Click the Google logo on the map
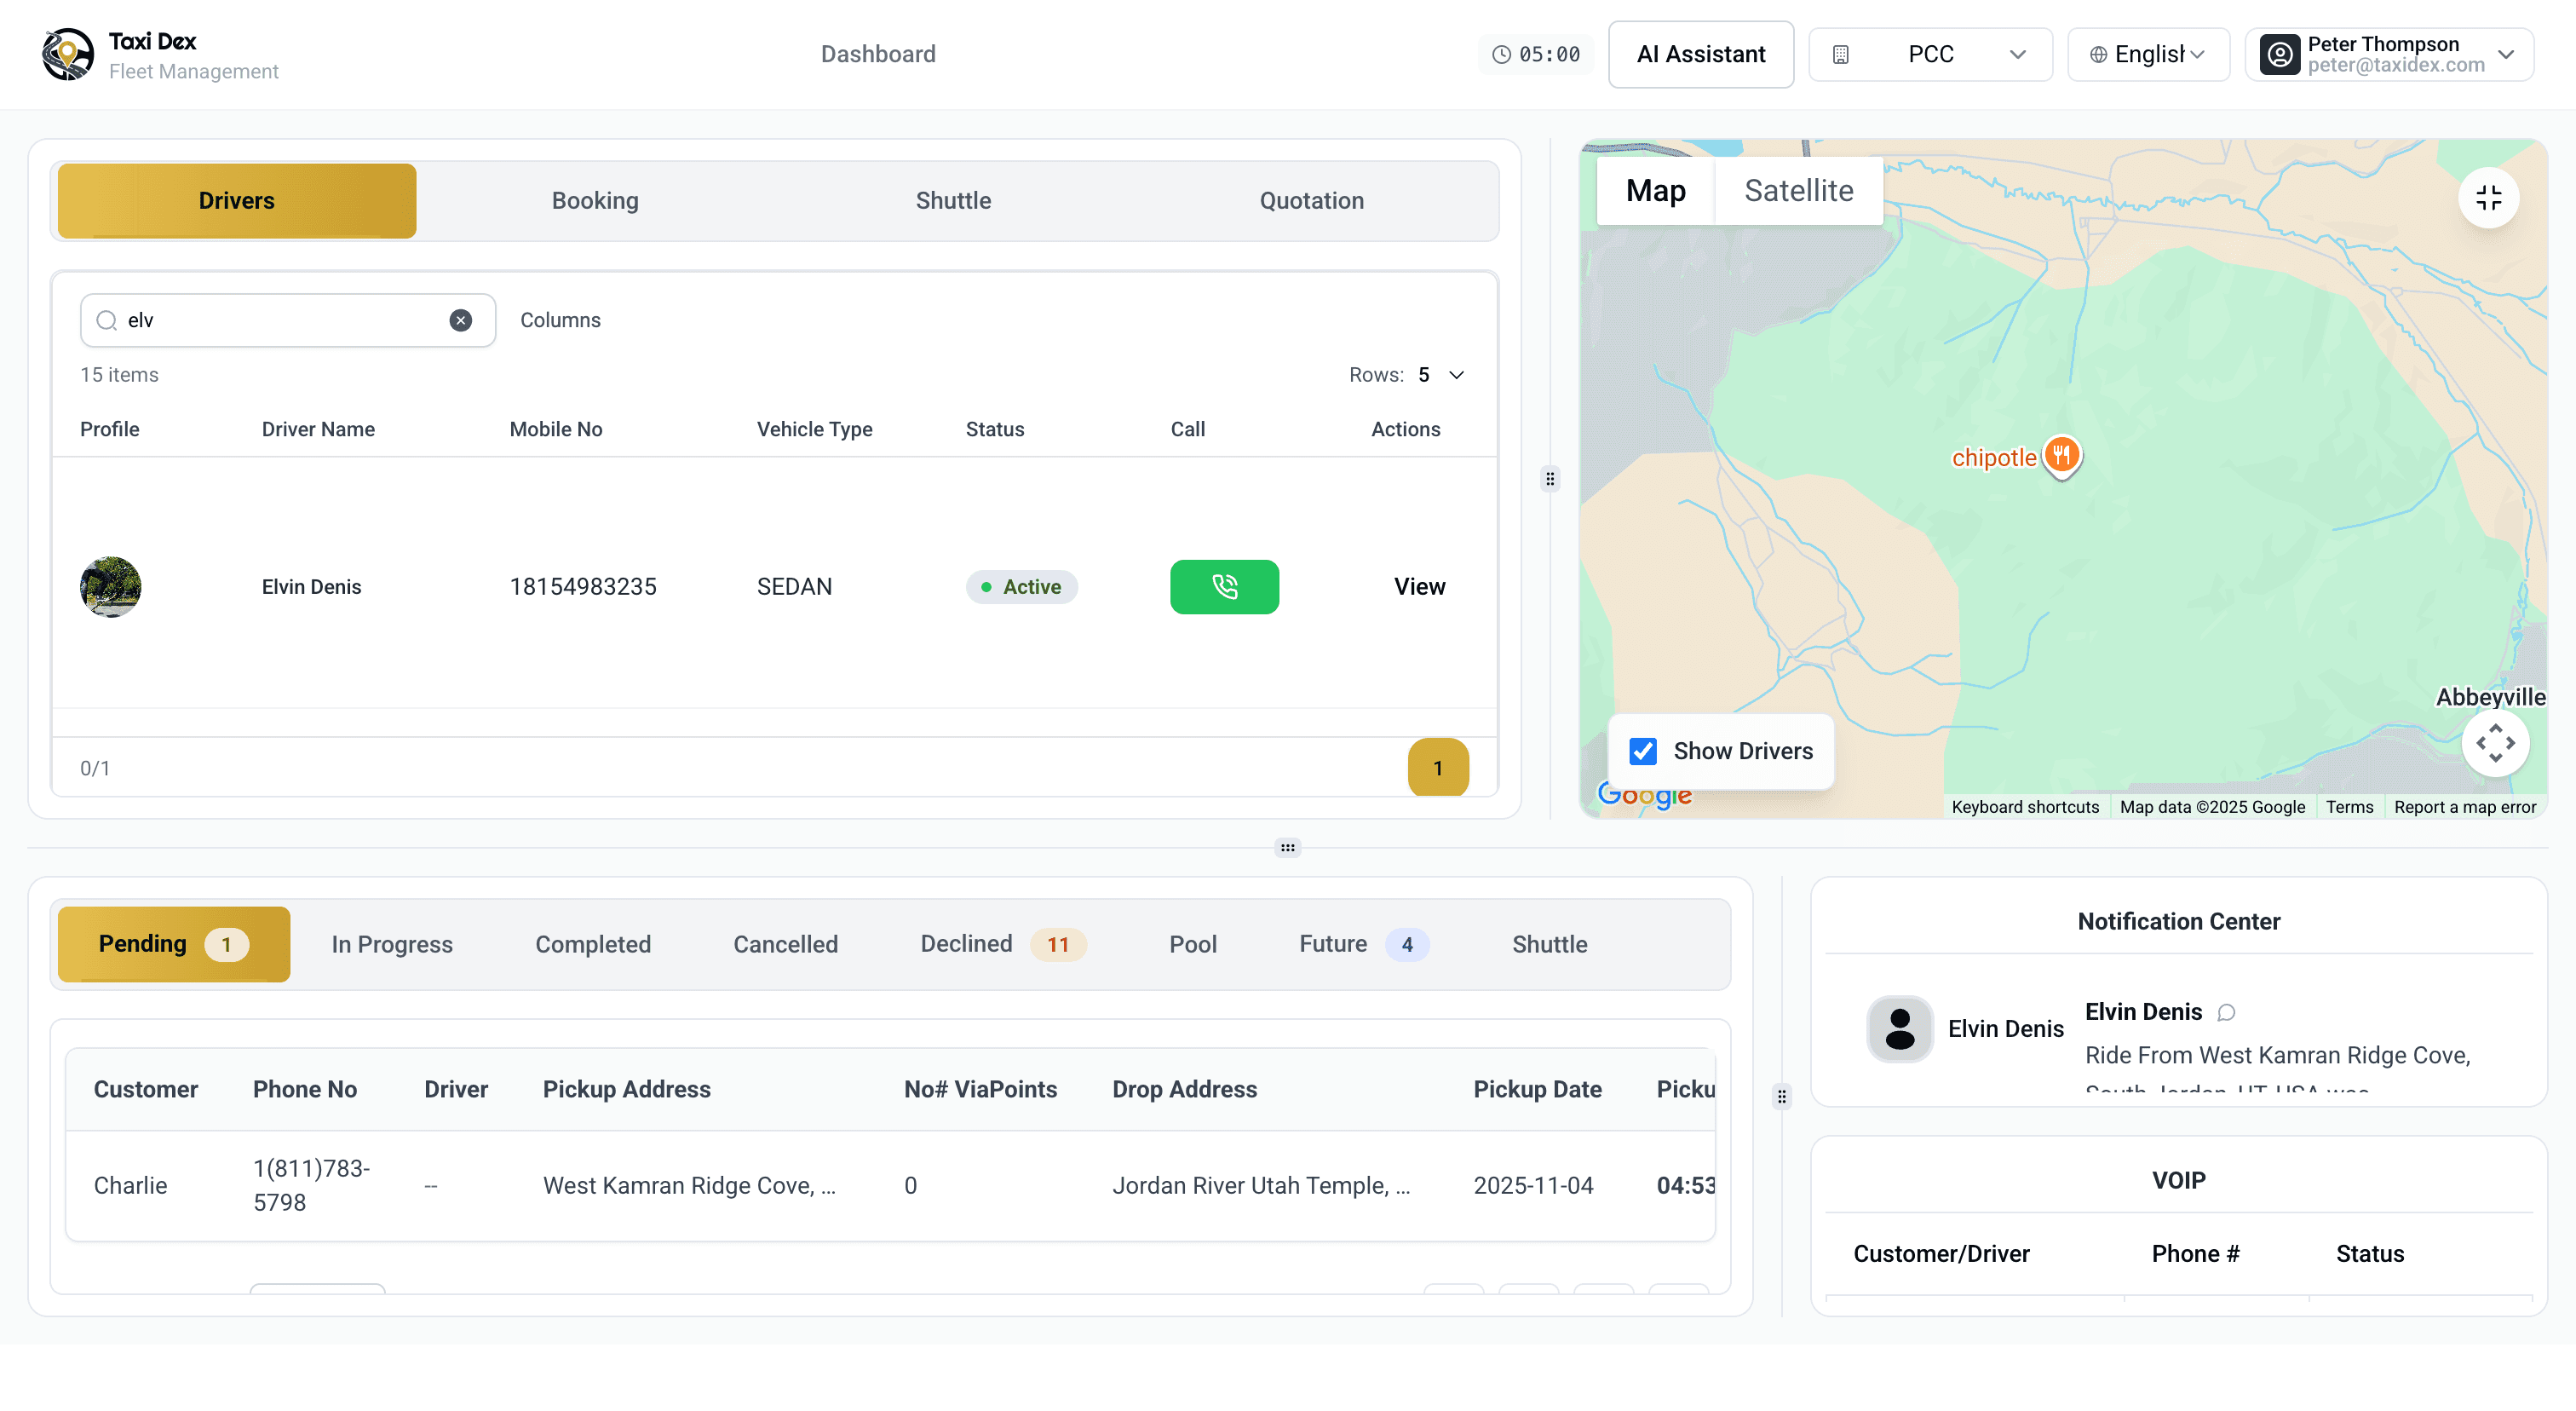The height and width of the screenshot is (1411, 2576). click(1644, 795)
